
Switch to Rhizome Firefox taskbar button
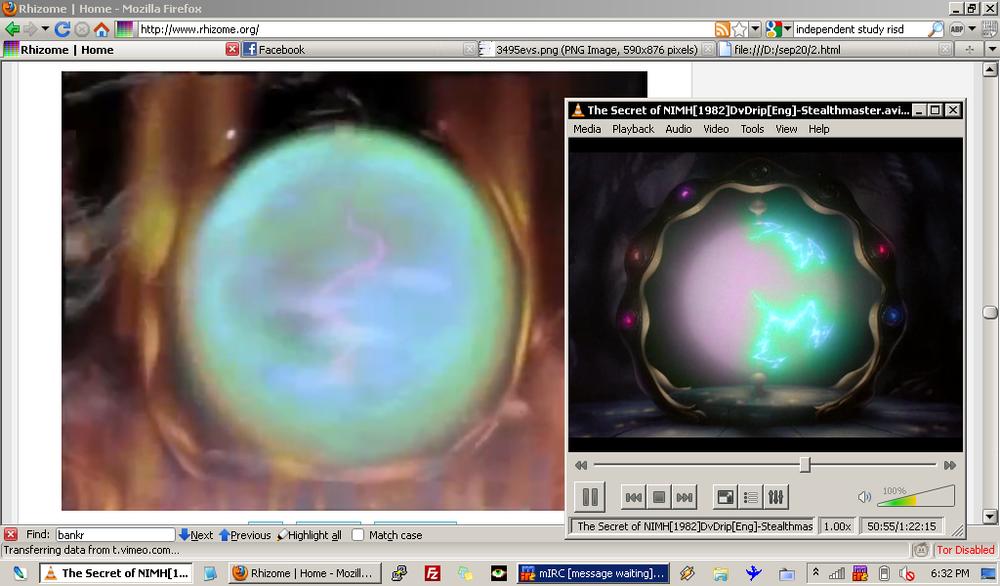[x=304, y=573]
